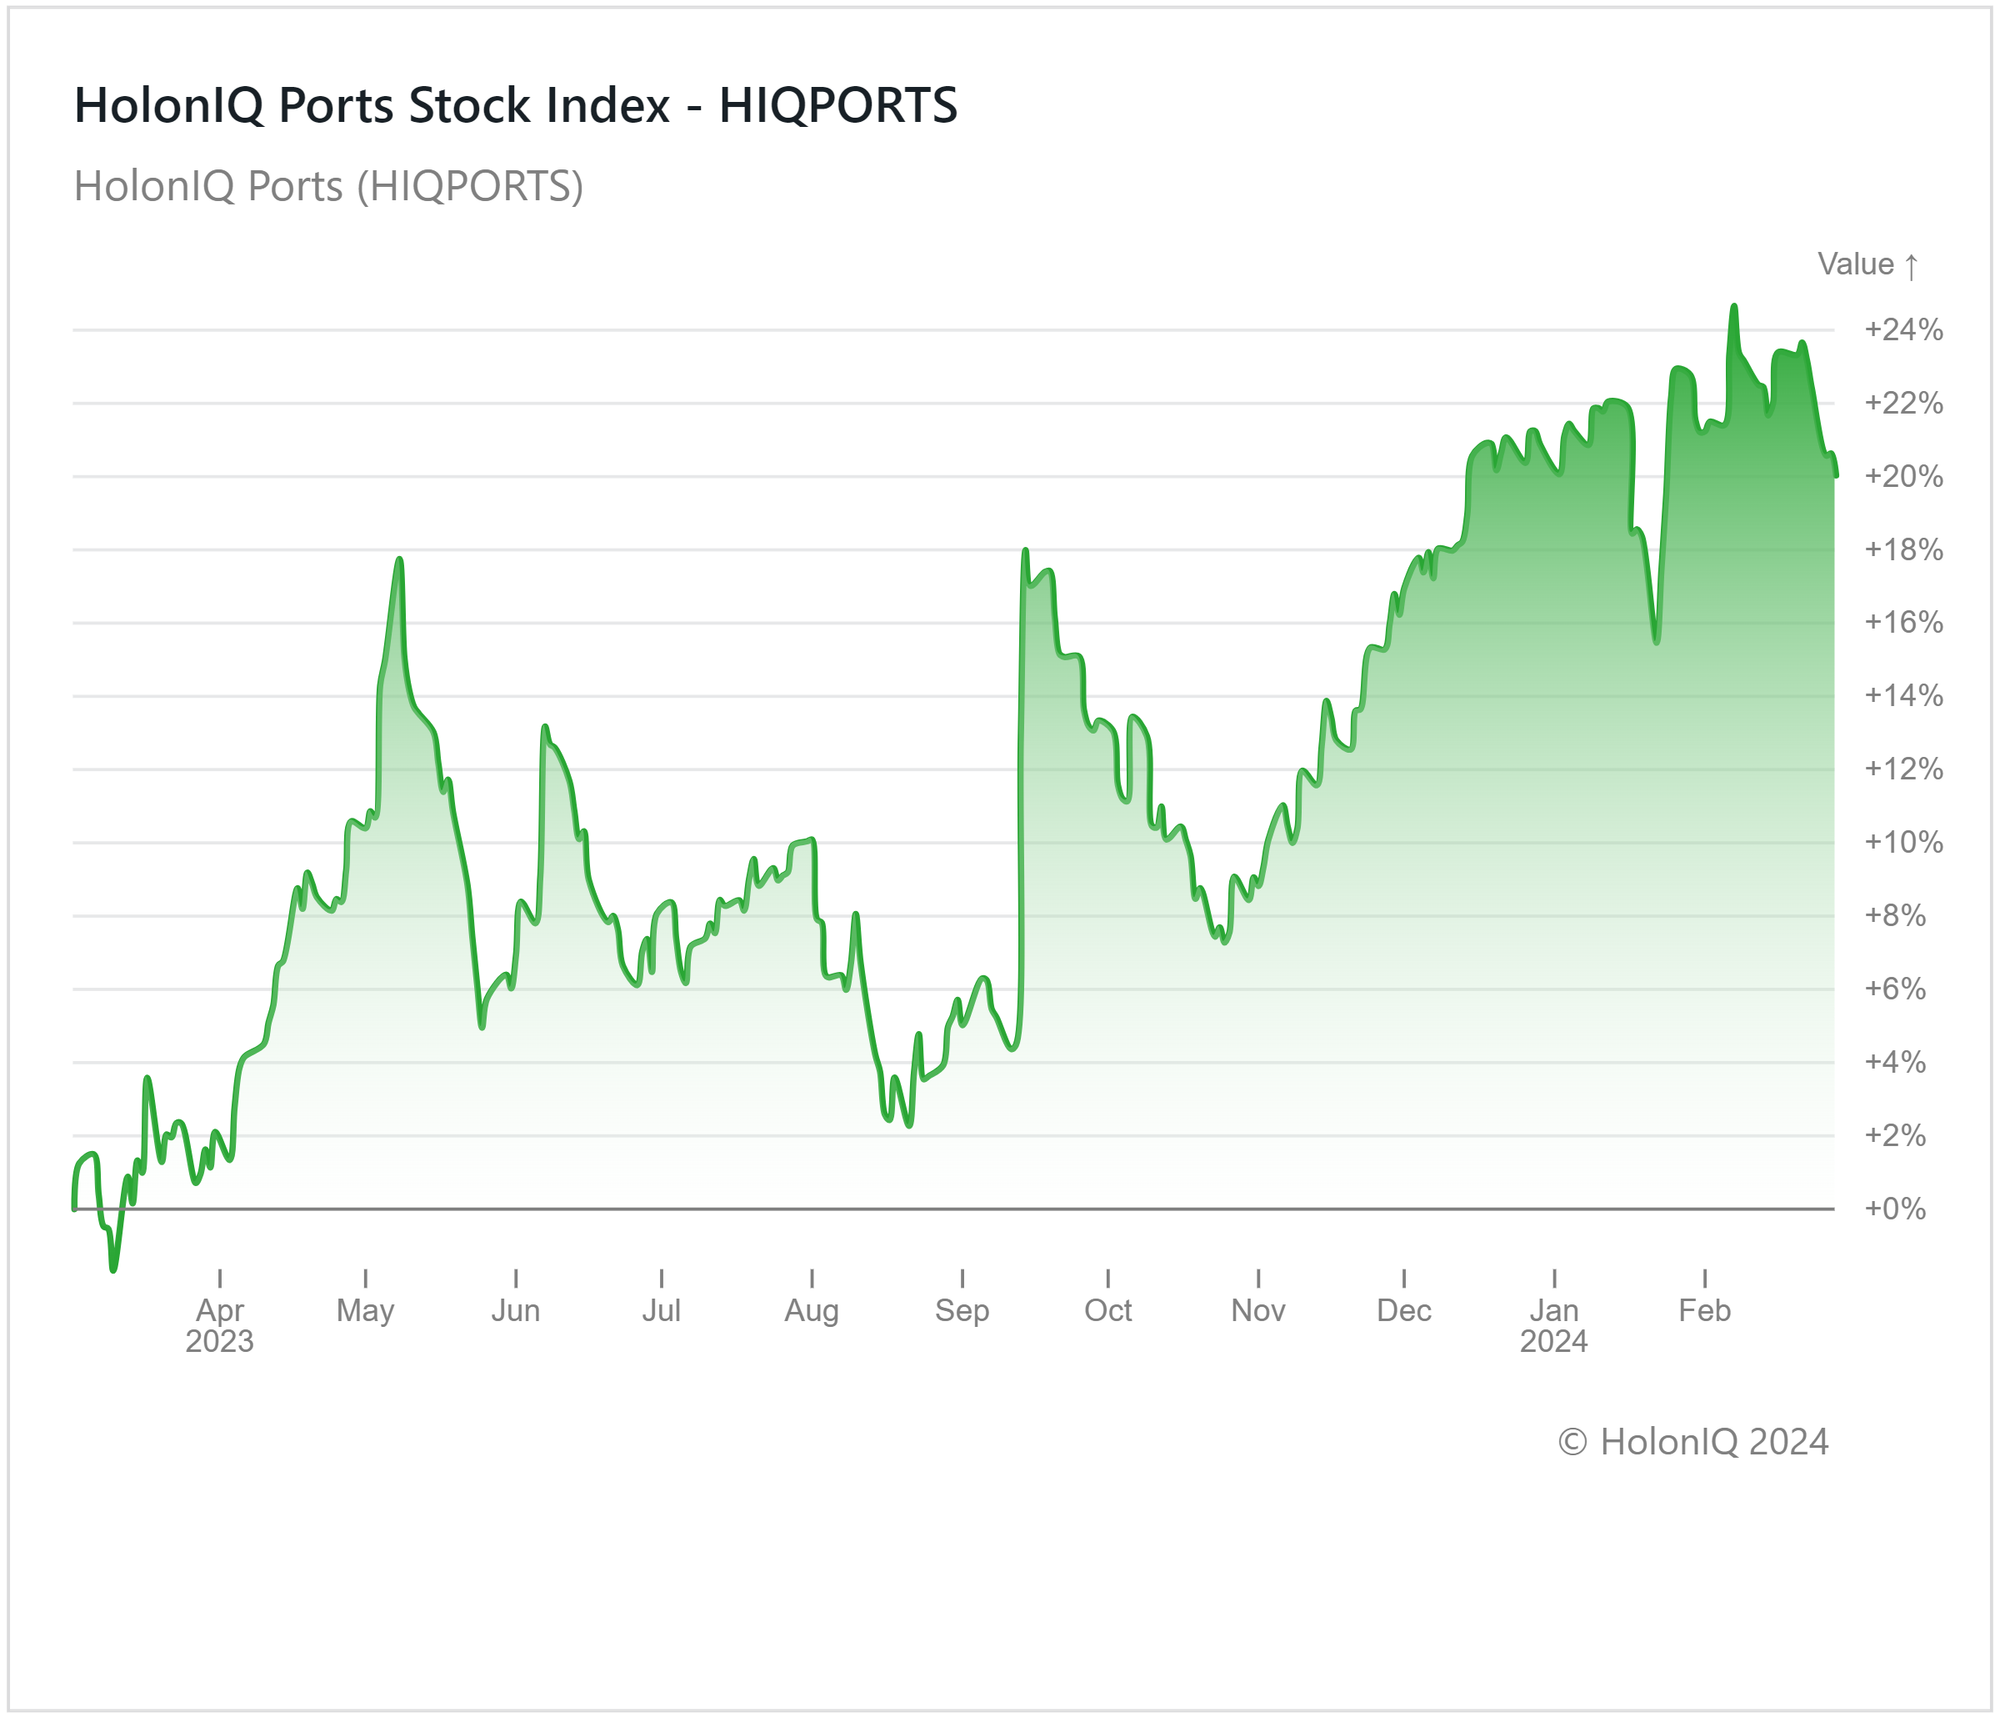Click the +0% baseline label
This screenshot has height=1718, width=2000.
click(1894, 1208)
